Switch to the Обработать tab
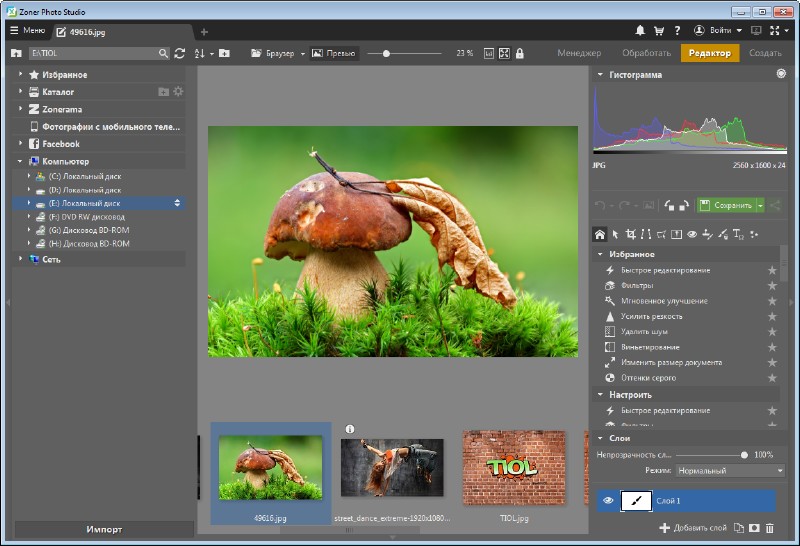800x546 pixels. click(645, 53)
